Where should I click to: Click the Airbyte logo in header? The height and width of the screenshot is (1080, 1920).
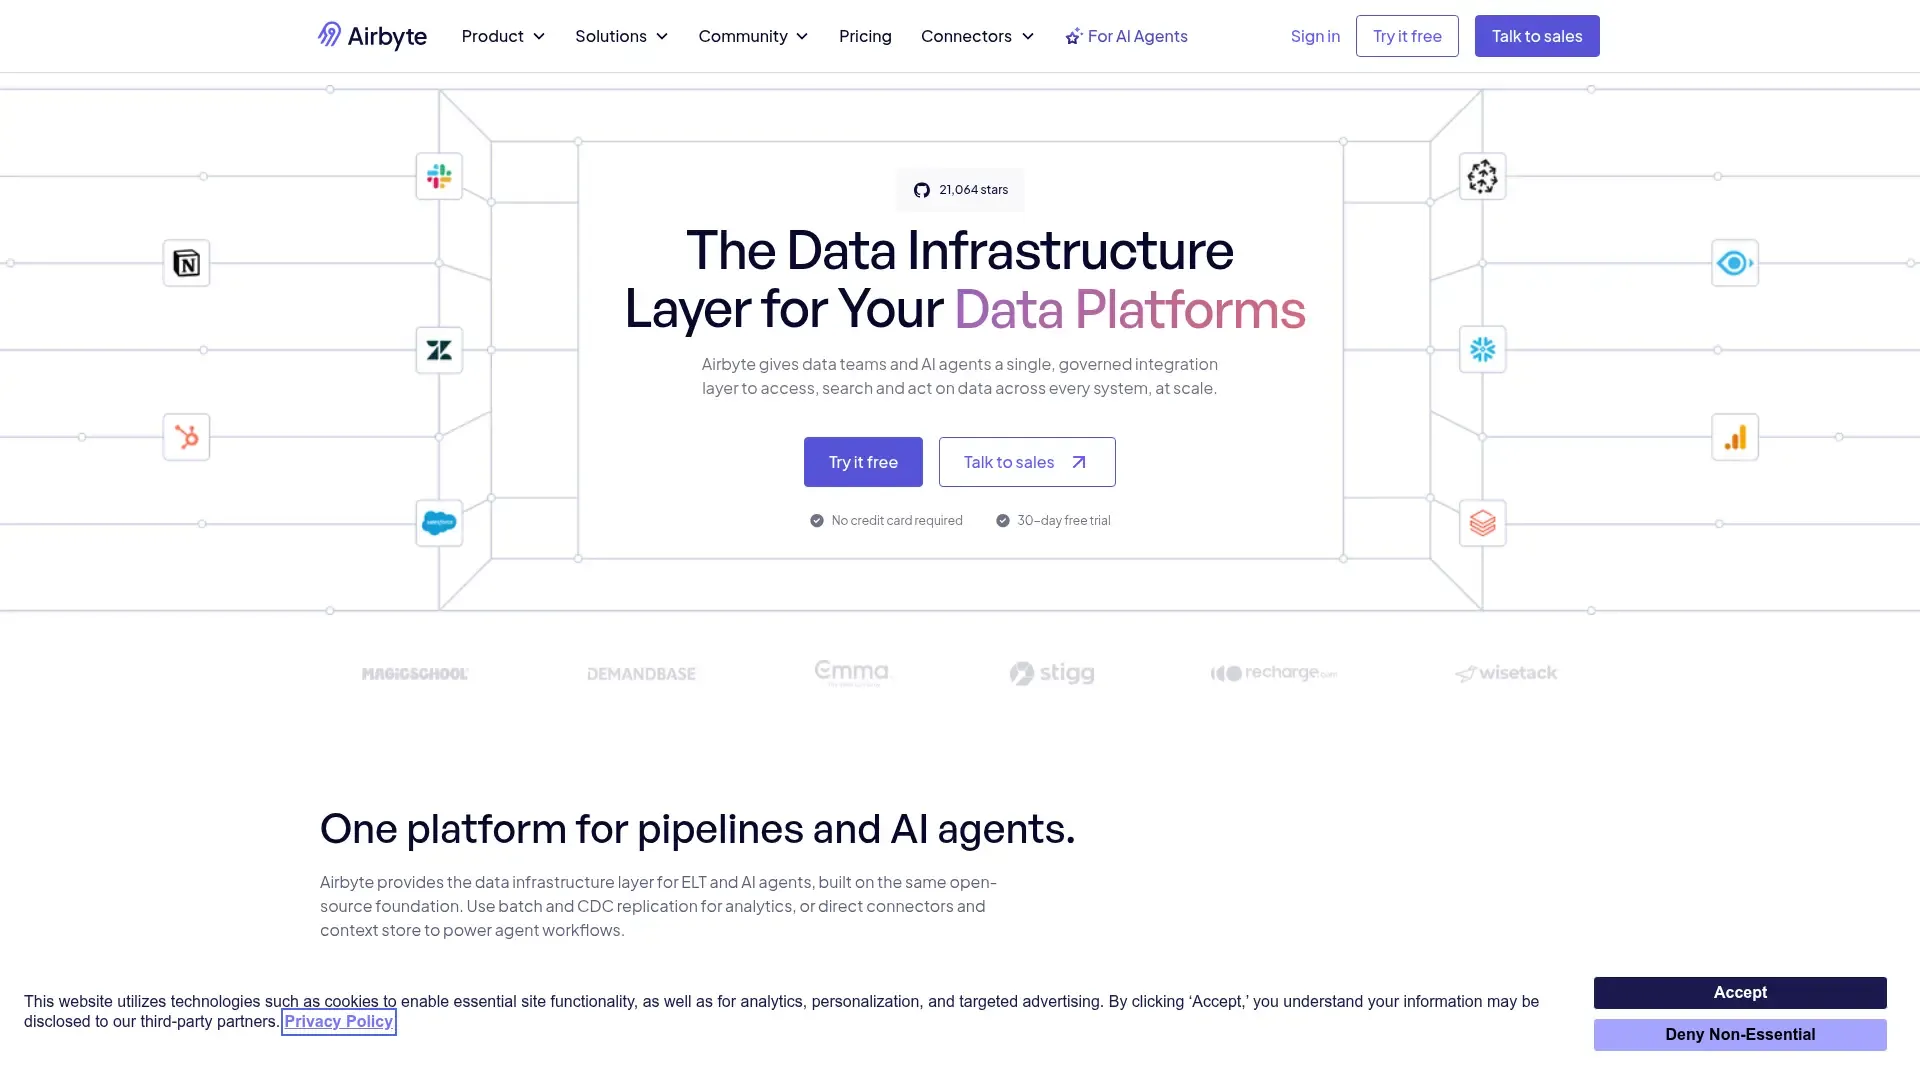click(x=372, y=36)
